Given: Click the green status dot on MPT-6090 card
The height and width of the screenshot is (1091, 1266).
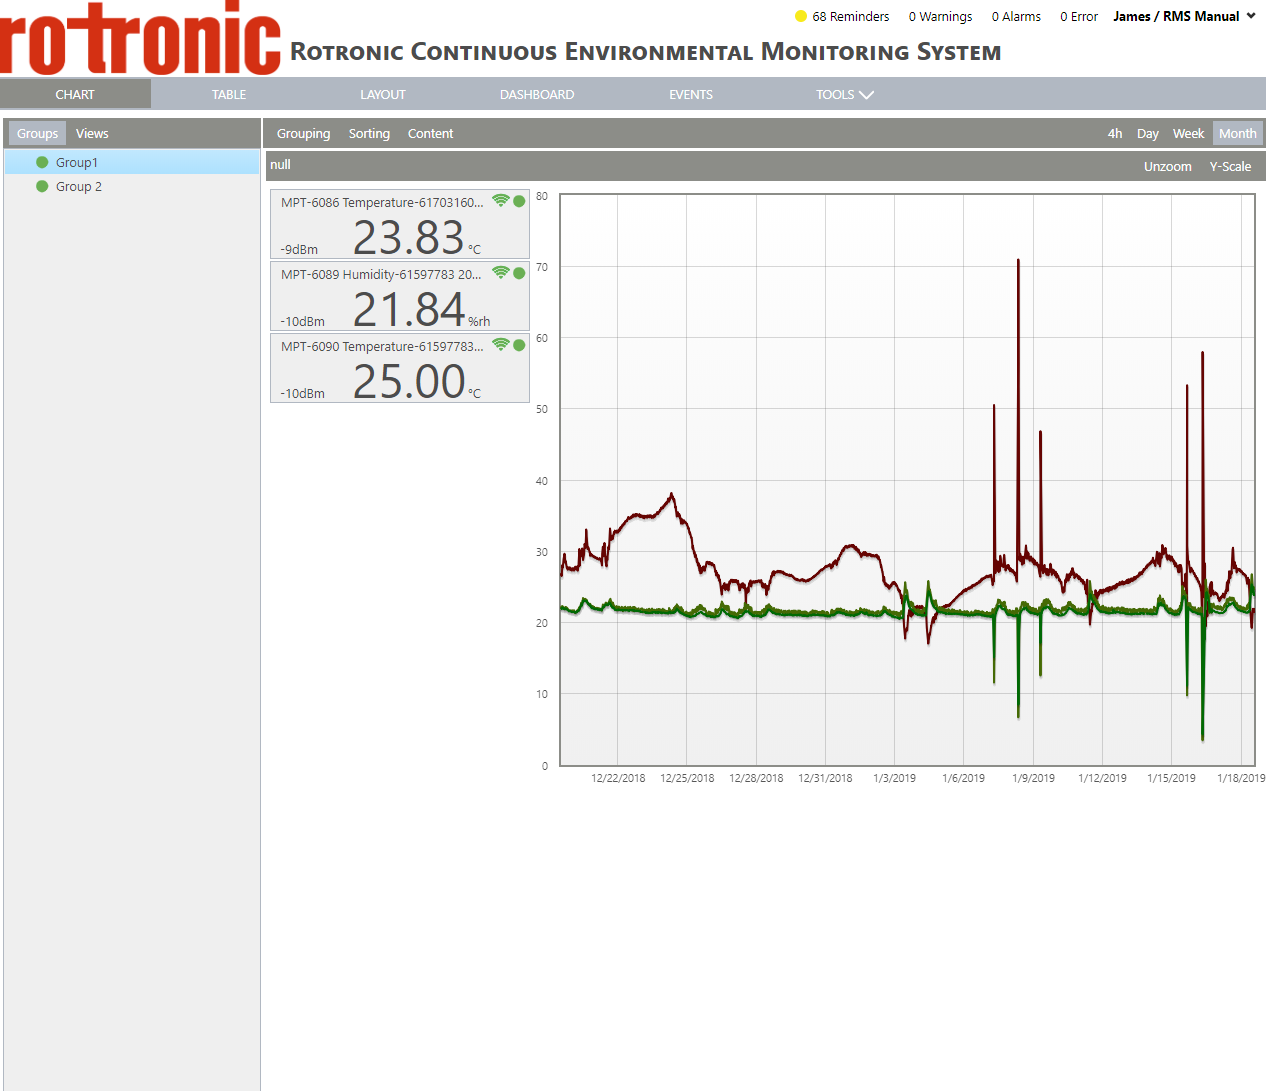Looking at the screenshot, I should (519, 345).
